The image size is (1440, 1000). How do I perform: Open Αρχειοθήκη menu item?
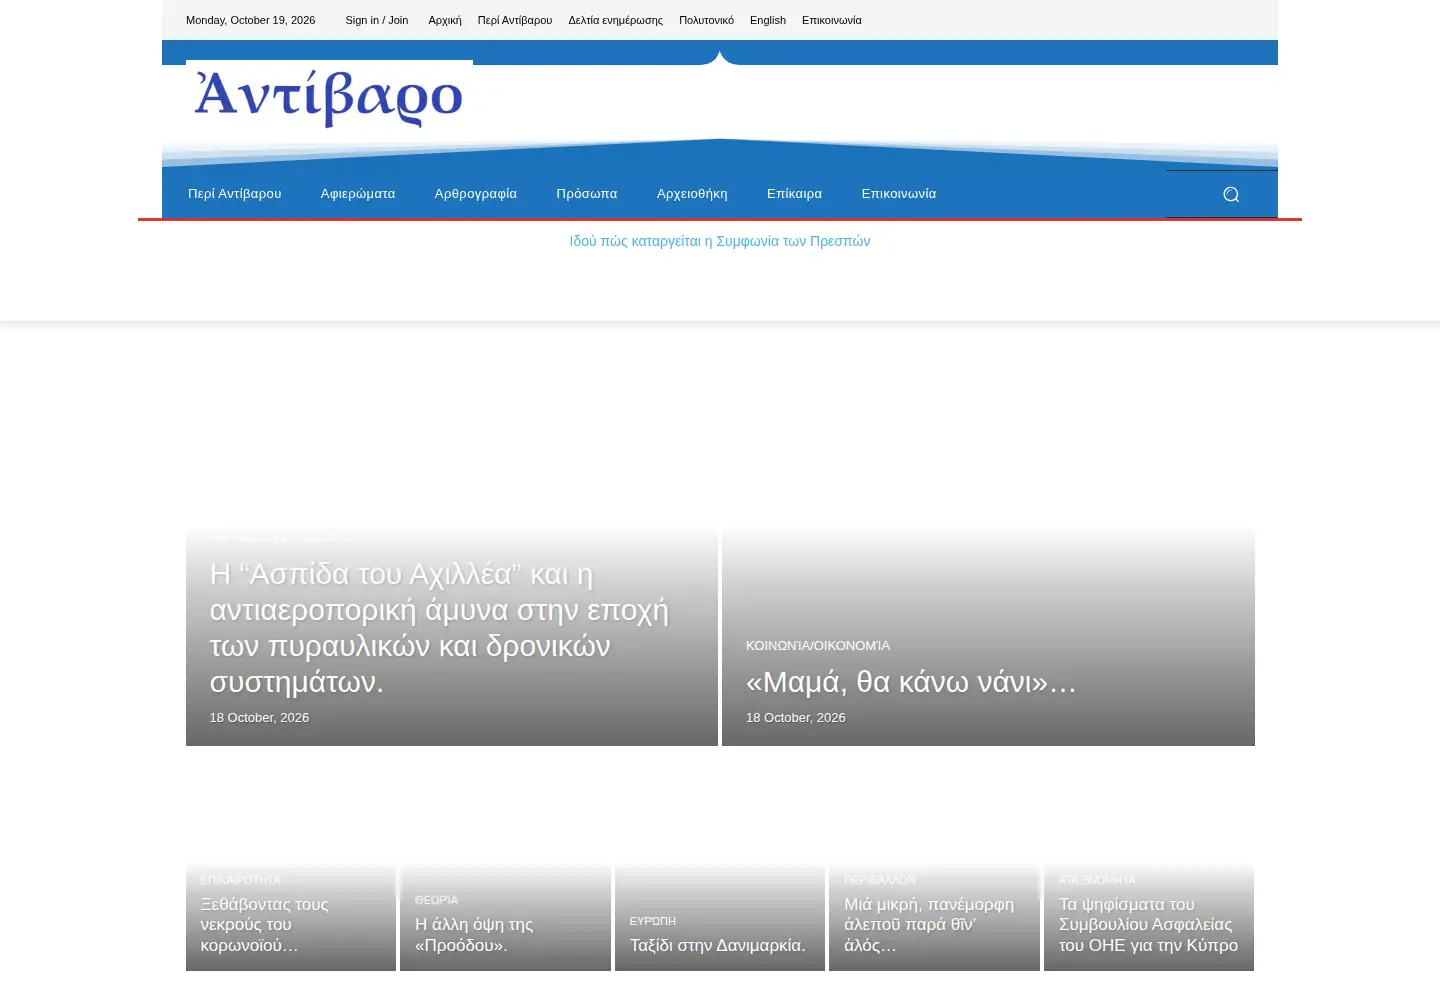[x=692, y=194]
